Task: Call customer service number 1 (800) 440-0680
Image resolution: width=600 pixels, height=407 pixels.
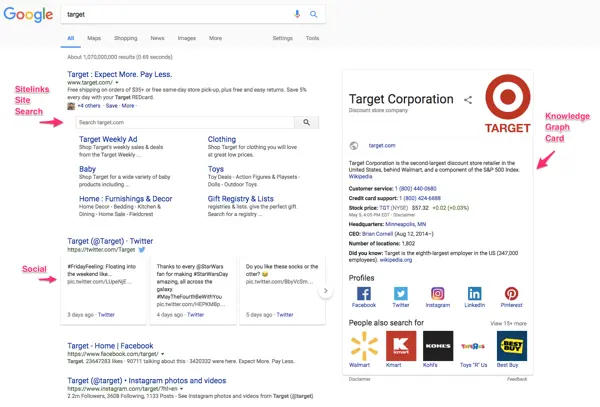Action: click(x=416, y=189)
